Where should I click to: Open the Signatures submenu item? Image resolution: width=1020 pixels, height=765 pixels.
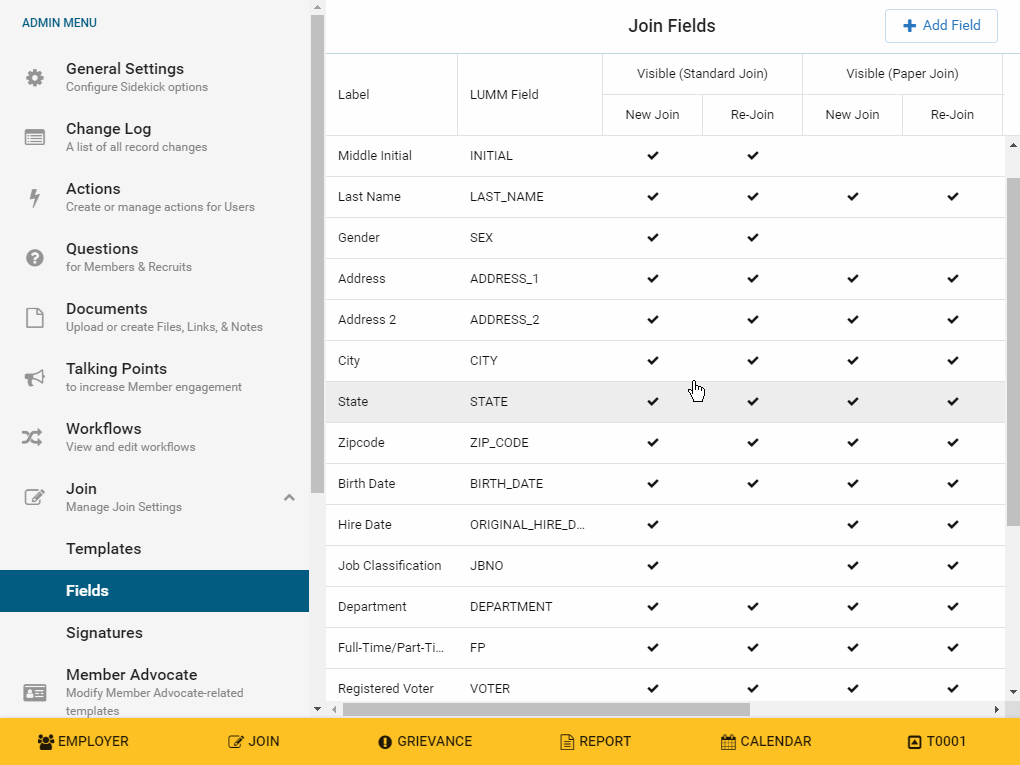[104, 633]
